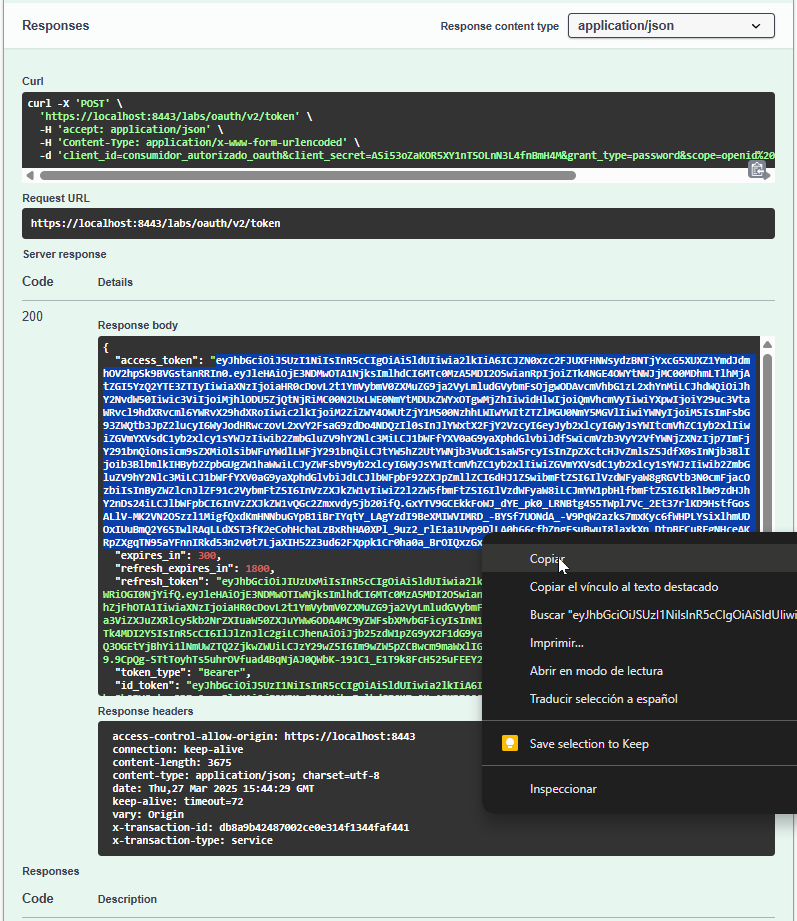Click the vary: Origin header line
Screen dimensions: 797x921
coord(148,814)
